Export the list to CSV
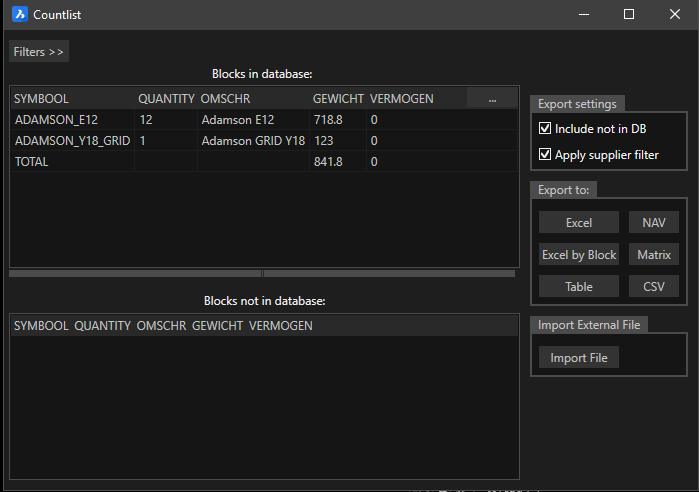 [x=654, y=286]
